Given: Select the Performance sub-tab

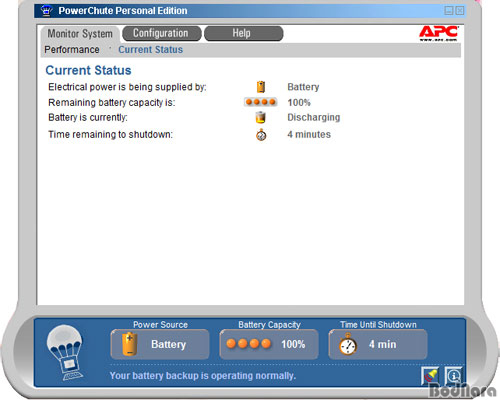Looking at the screenshot, I should point(72,50).
